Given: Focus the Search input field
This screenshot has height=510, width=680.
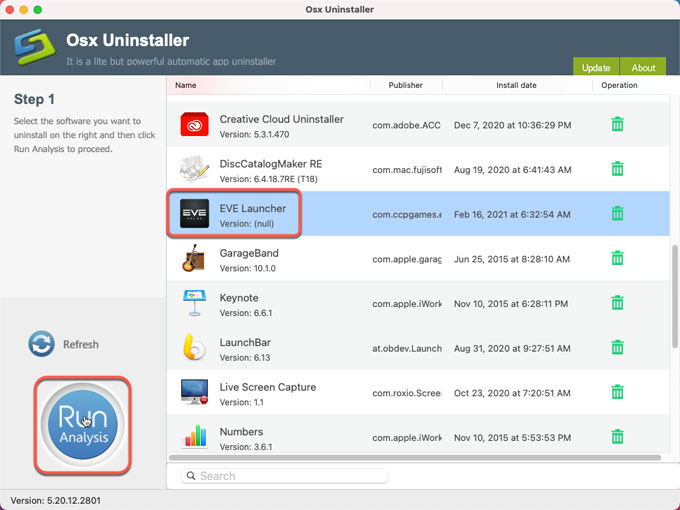Looking at the screenshot, I should [284, 476].
